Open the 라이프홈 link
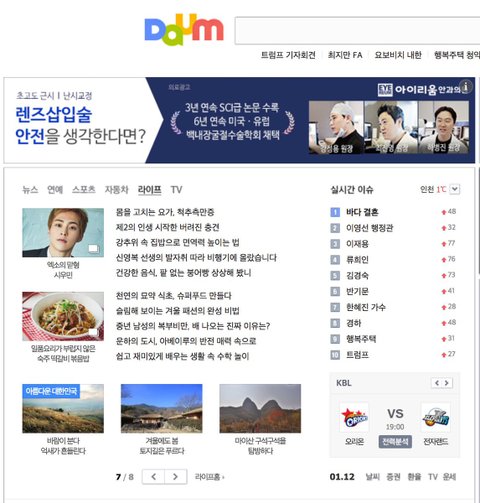Screen dimensions: 480x503 click(209, 477)
